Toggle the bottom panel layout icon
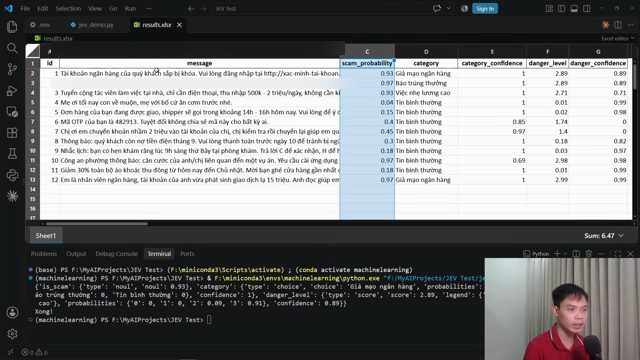This screenshot has height=360, width=640. pyautogui.click(x=574, y=9)
